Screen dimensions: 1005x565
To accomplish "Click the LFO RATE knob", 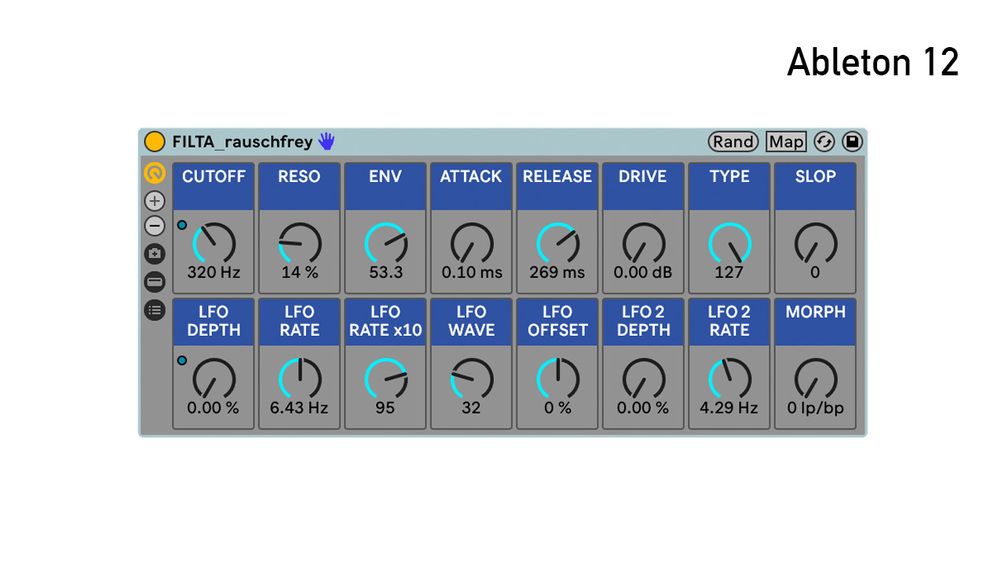I will tap(300, 379).
